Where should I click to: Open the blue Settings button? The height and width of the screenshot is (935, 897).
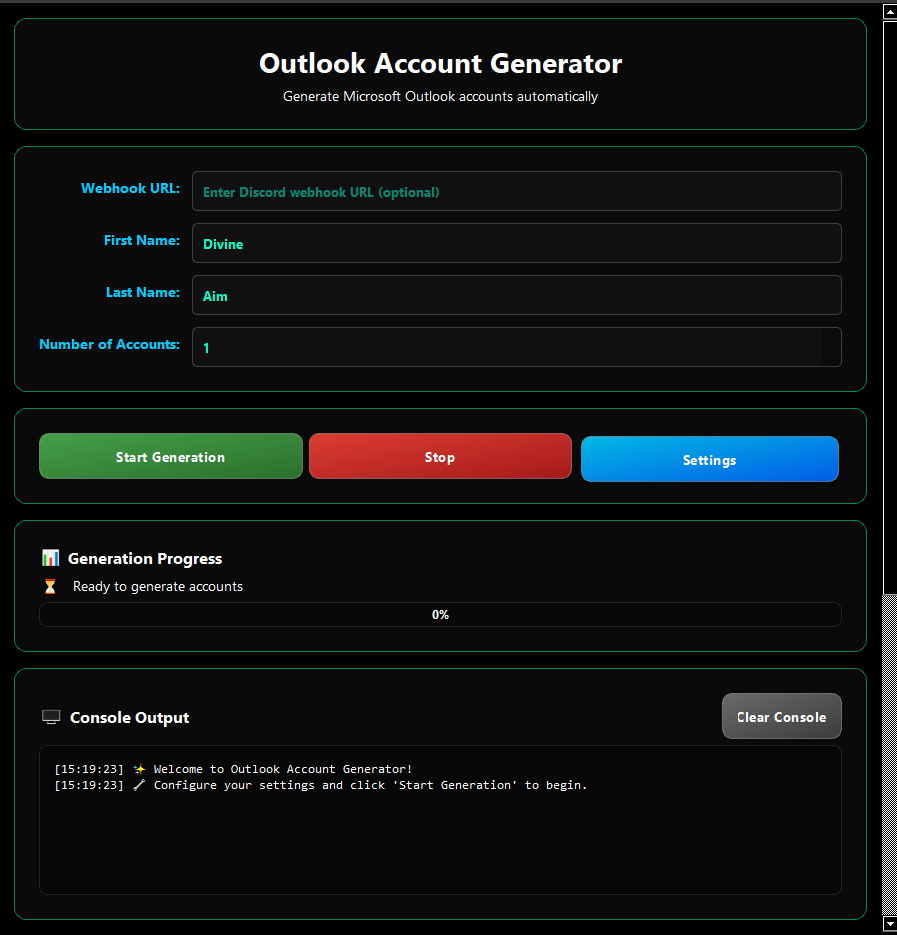[710, 459]
